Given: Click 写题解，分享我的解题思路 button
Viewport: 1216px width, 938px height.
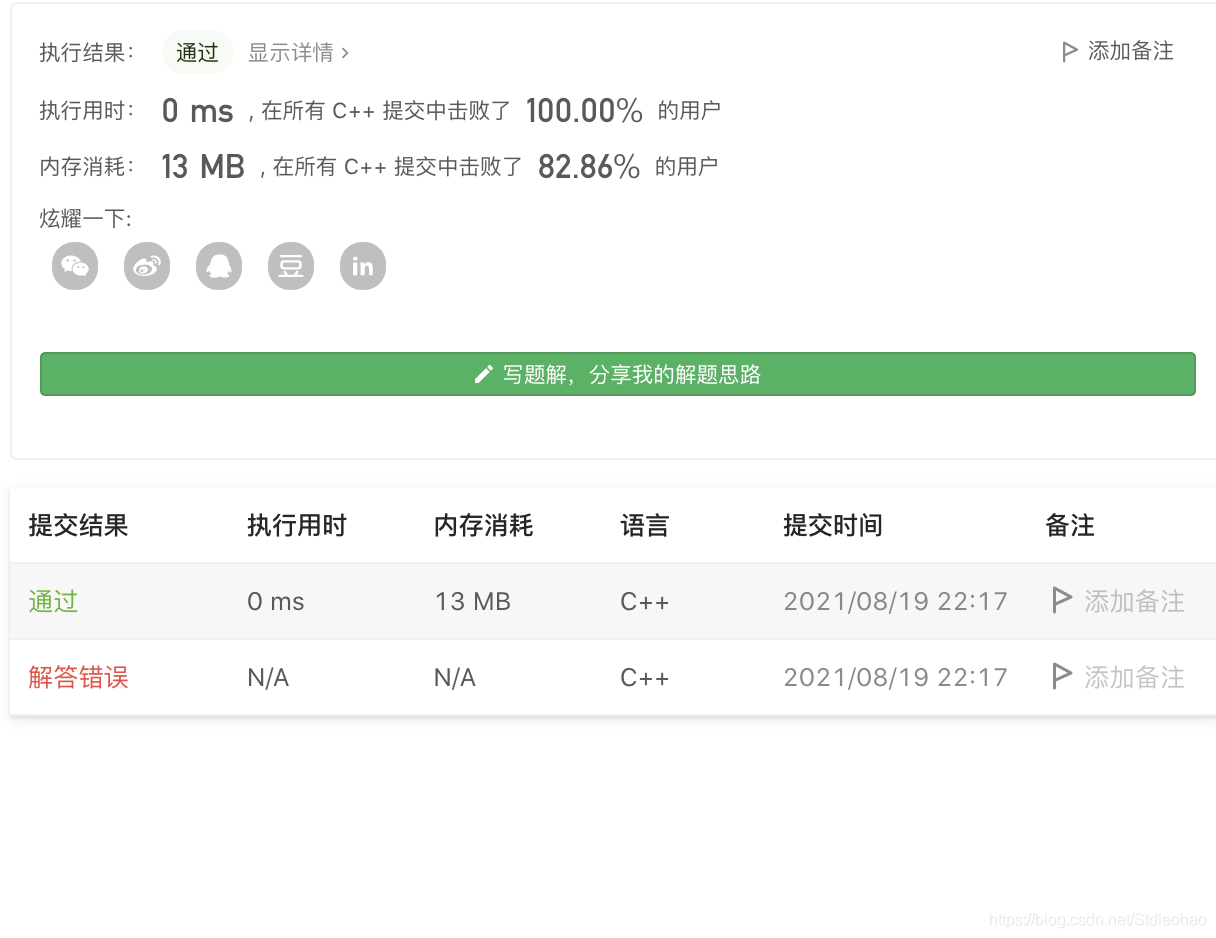Looking at the screenshot, I should pos(618,374).
